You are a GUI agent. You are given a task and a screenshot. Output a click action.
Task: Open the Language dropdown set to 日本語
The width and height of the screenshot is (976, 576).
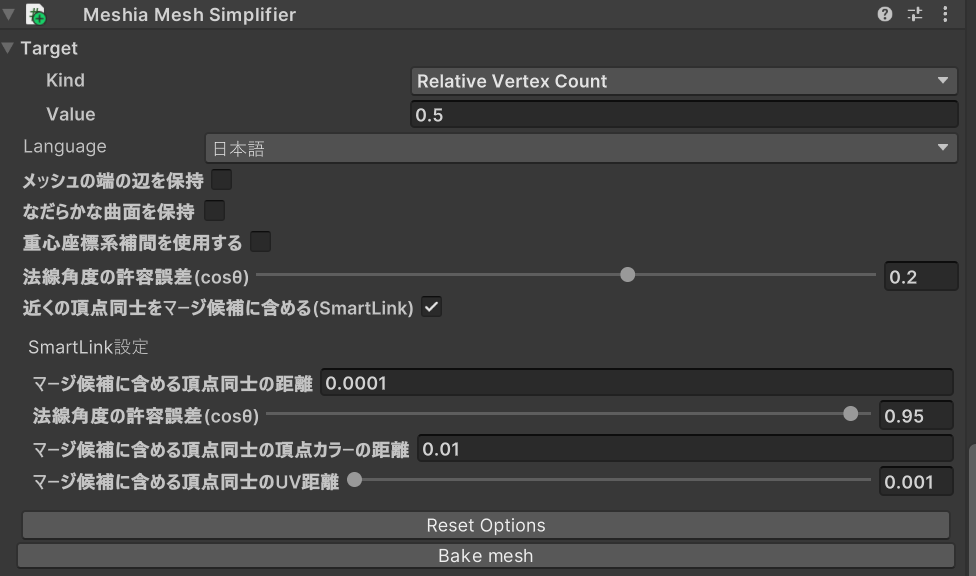point(581,148)
